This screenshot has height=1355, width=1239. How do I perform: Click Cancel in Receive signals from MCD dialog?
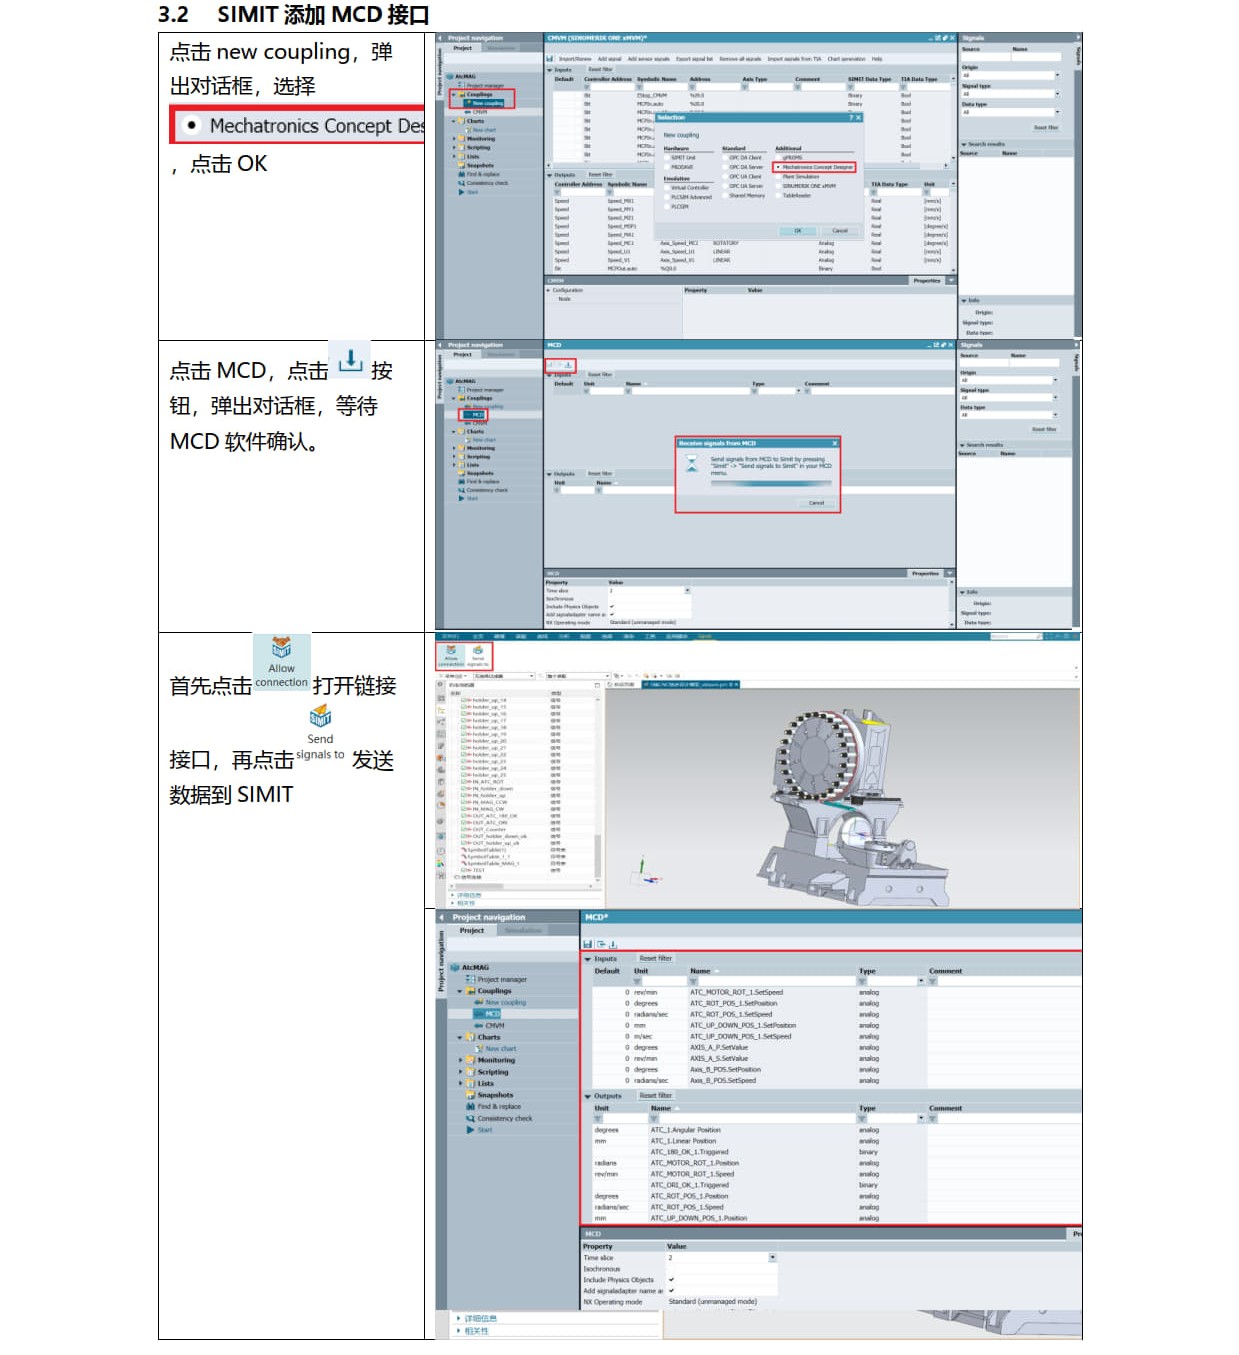pyautogui.click(x=817, y=503)
